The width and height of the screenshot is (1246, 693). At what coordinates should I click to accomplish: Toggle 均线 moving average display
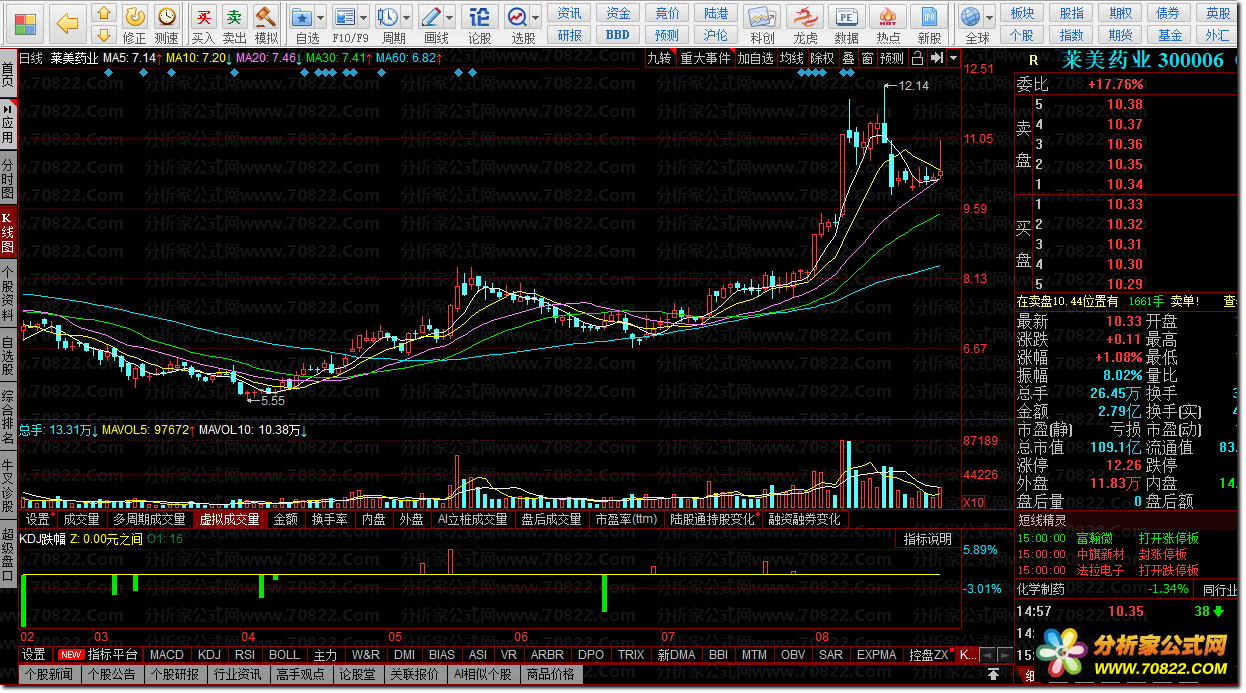[792, 58]
